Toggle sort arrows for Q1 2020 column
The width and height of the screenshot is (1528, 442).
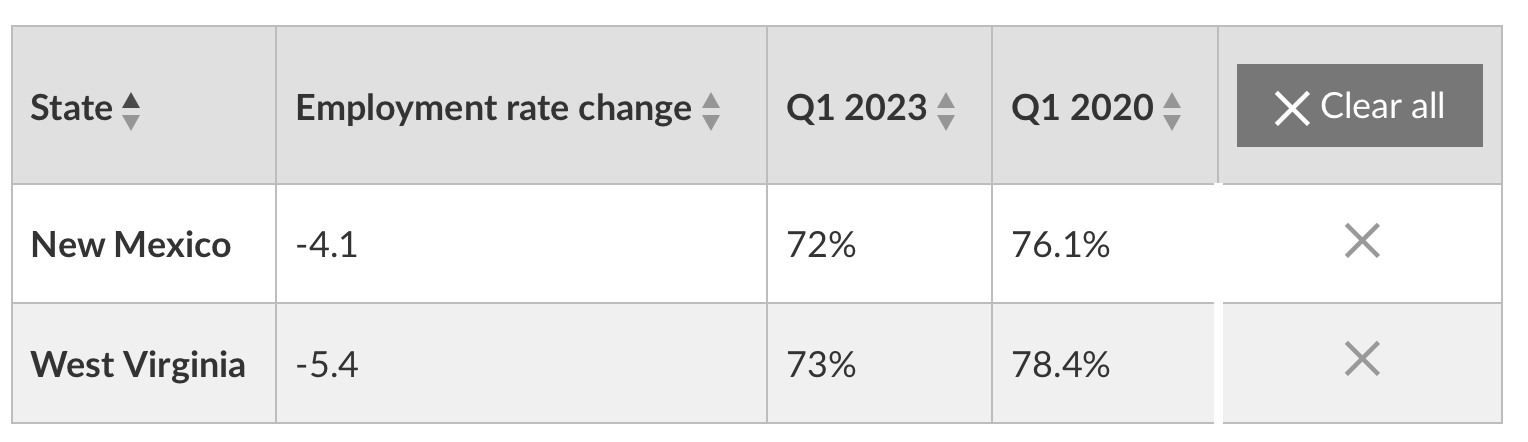[x=1172, y=109]
